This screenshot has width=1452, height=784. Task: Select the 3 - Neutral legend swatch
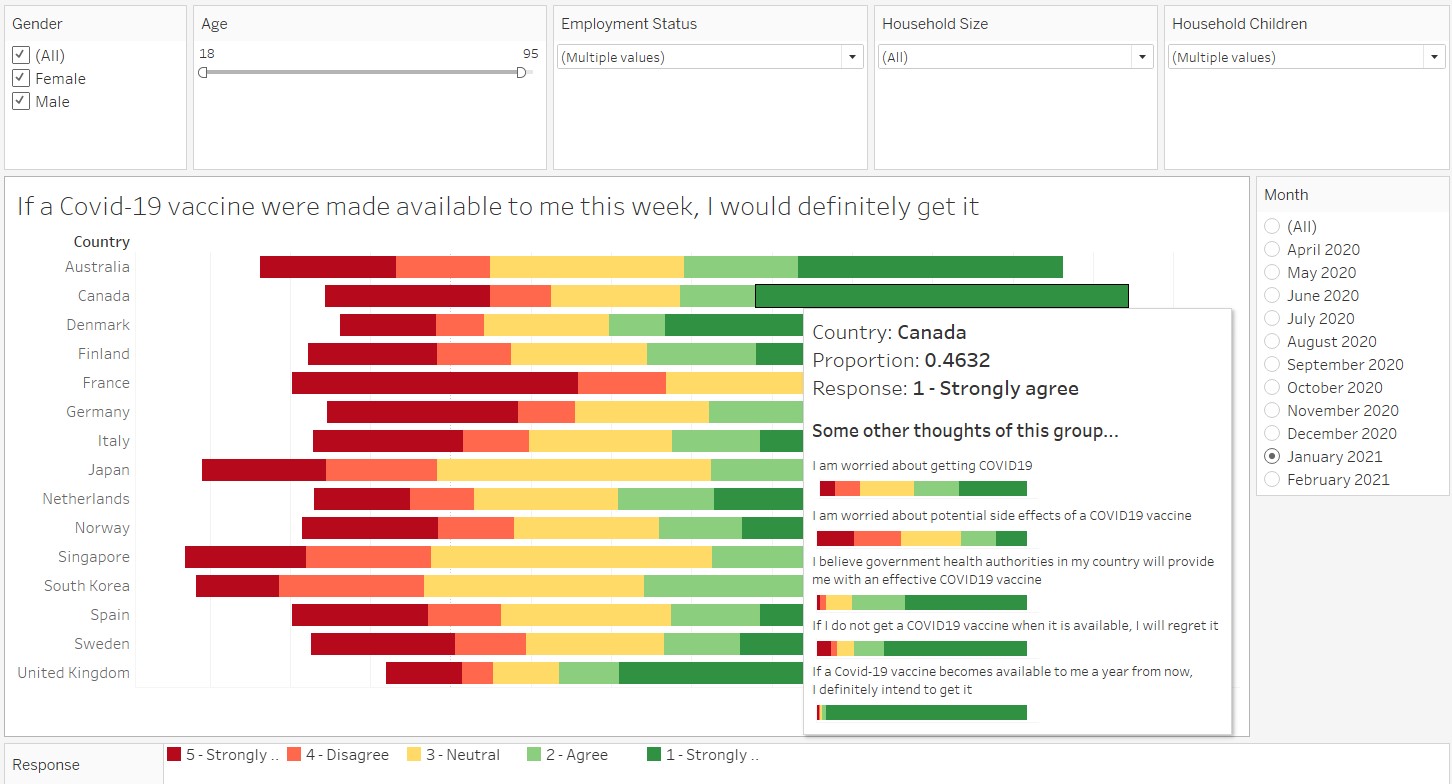tap(414, 755)
